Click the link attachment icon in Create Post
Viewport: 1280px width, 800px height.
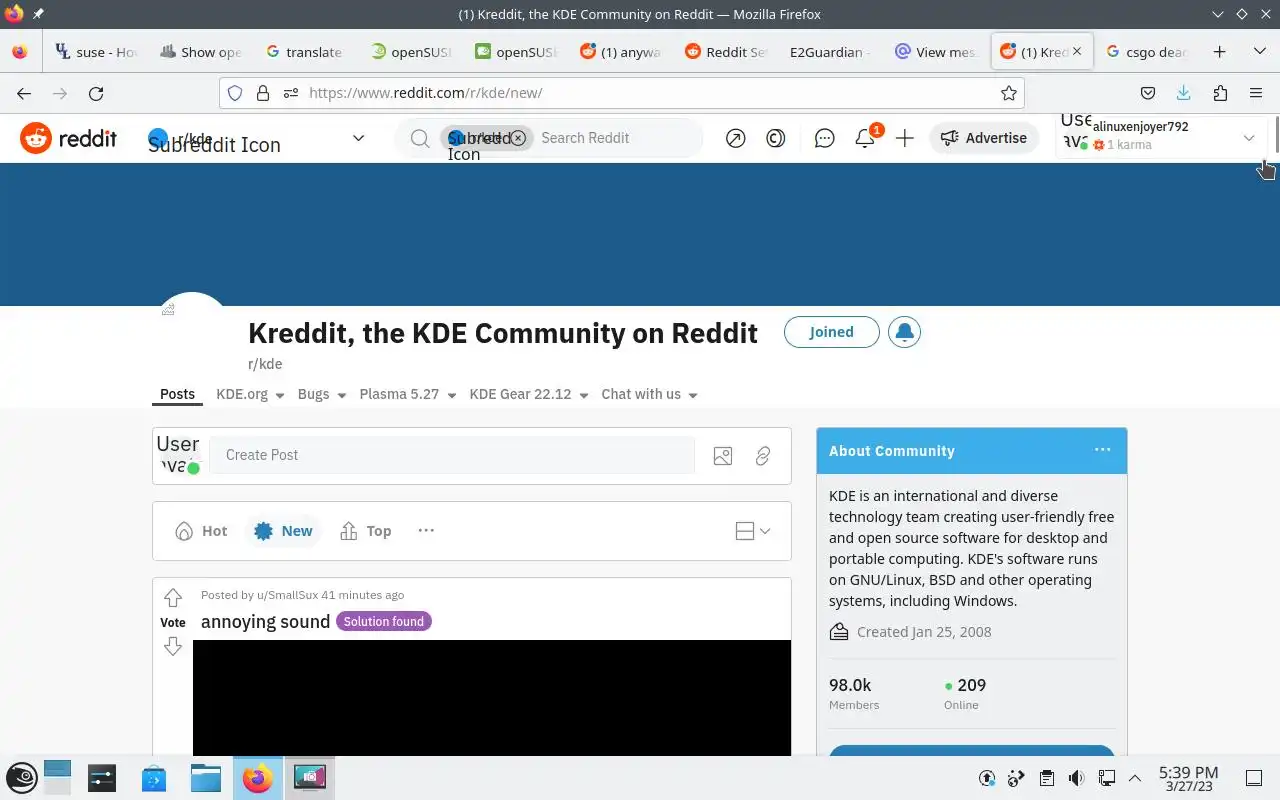pos(763,456)
